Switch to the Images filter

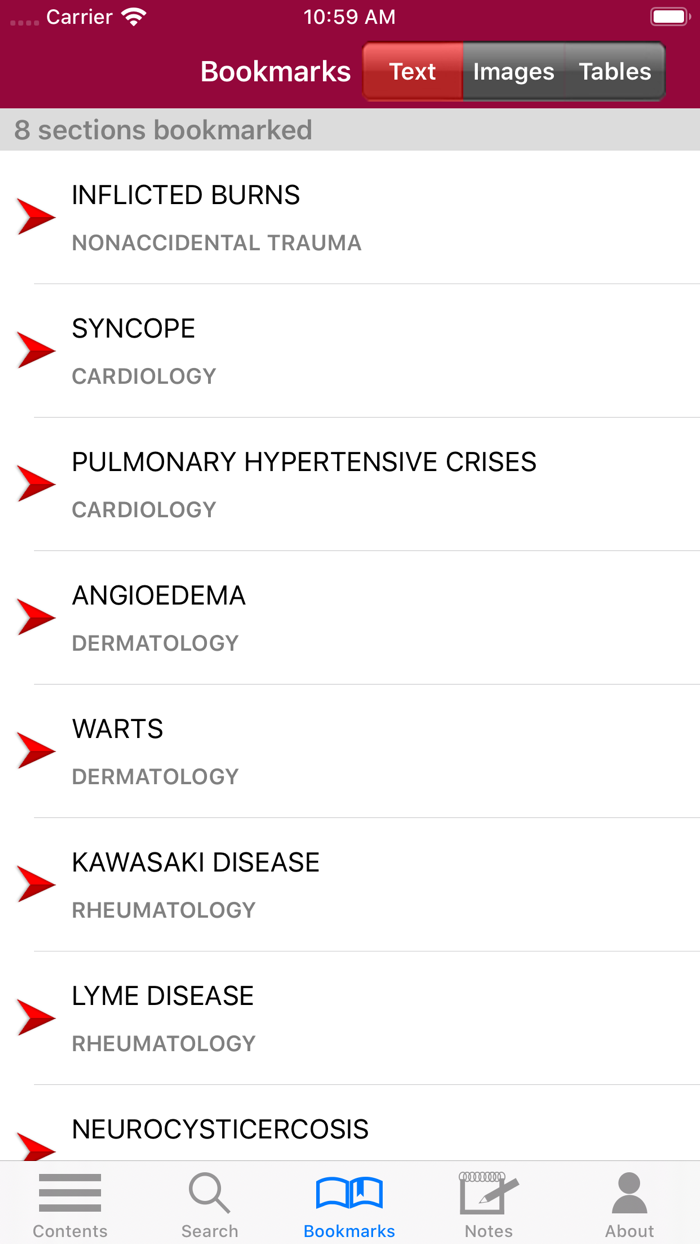tap(513, 71)
